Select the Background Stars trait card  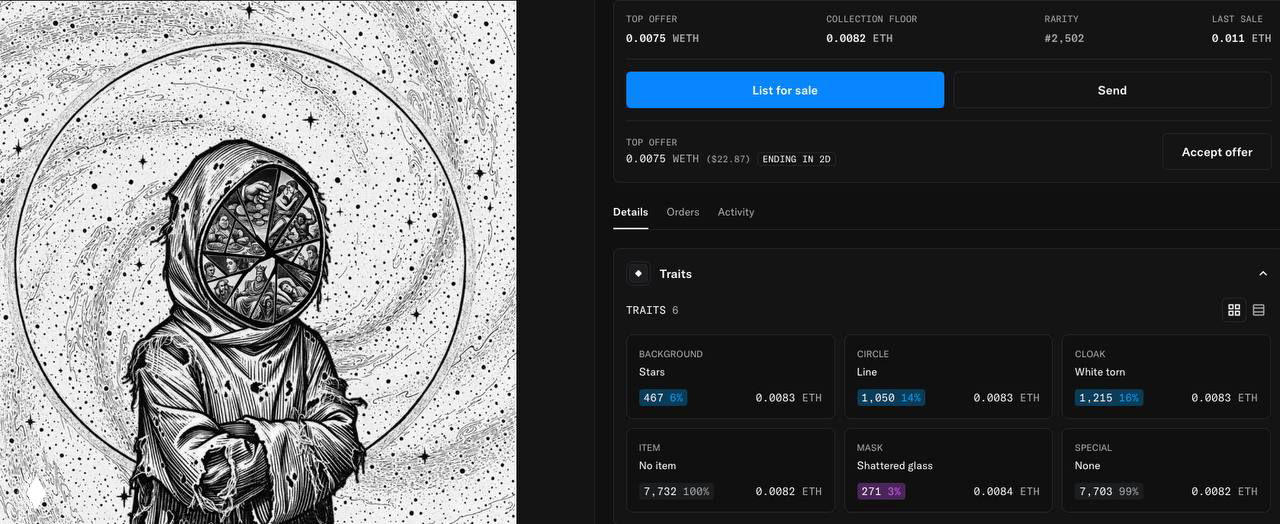point(730,376)
